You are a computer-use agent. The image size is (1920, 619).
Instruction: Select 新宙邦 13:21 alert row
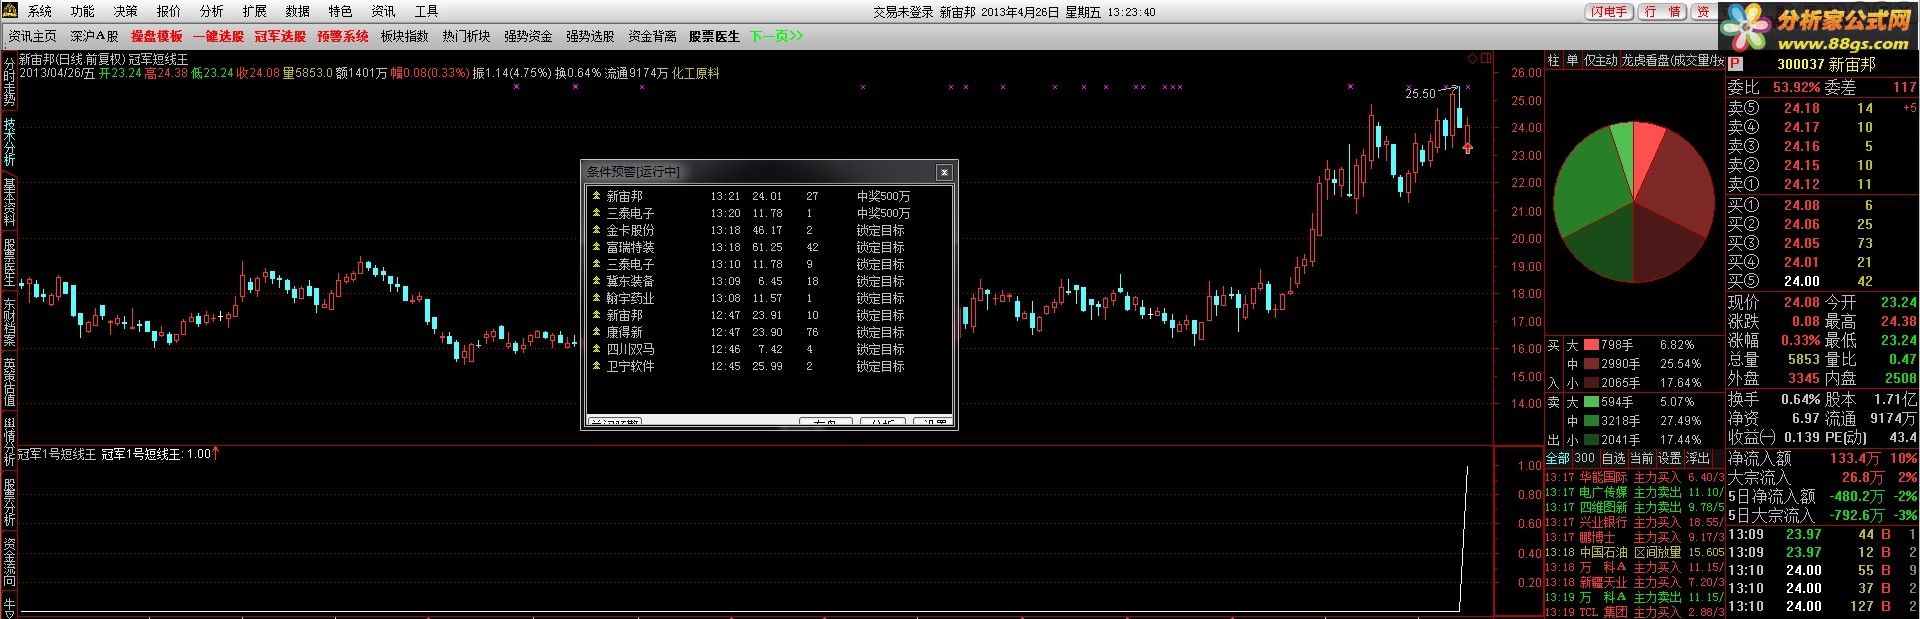coord(768,196)
